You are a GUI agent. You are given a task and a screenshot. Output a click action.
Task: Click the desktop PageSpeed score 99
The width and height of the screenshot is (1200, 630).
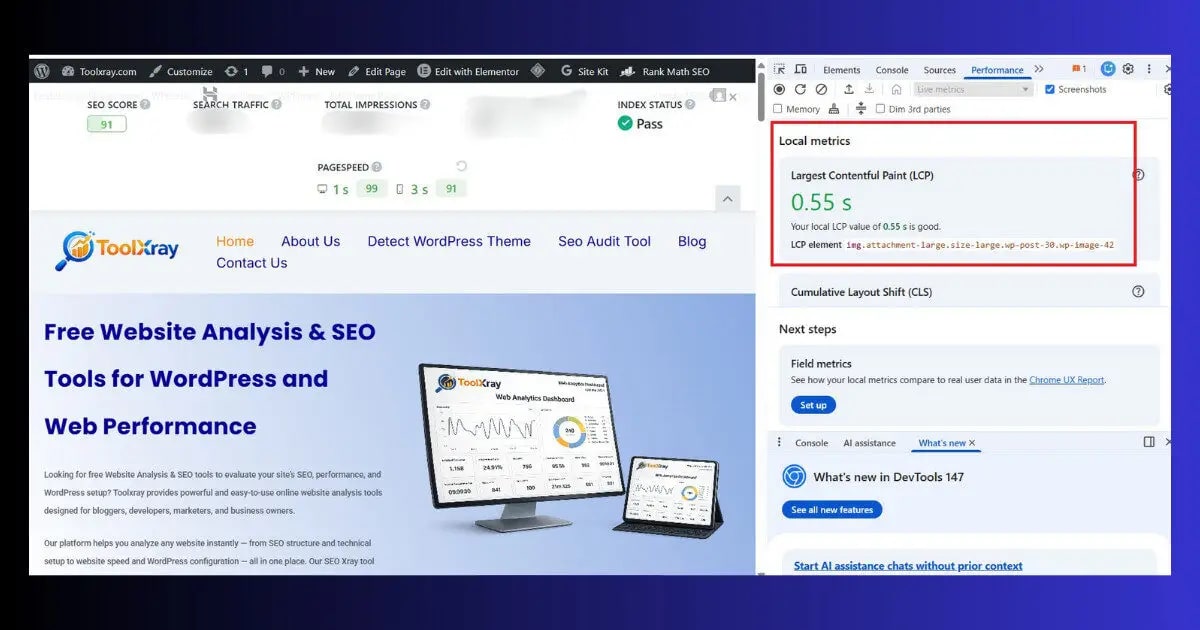pos(371,188)
